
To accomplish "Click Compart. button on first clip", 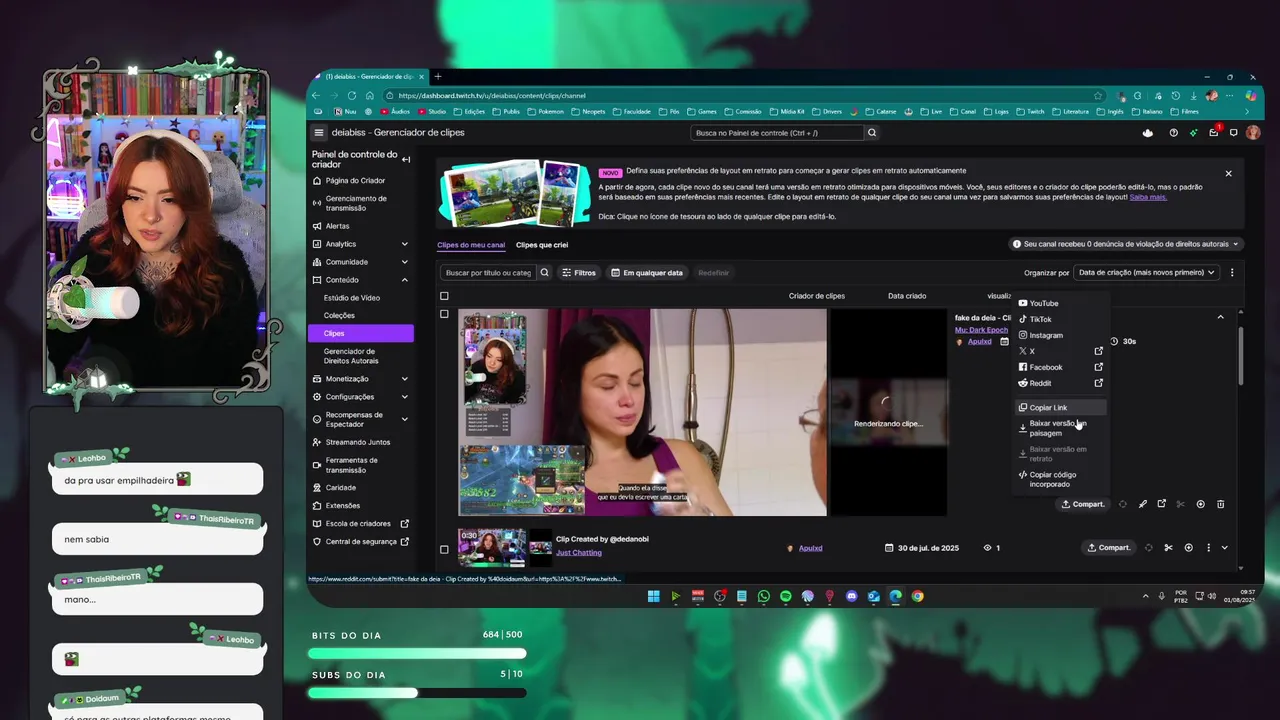I will 1083,504.
